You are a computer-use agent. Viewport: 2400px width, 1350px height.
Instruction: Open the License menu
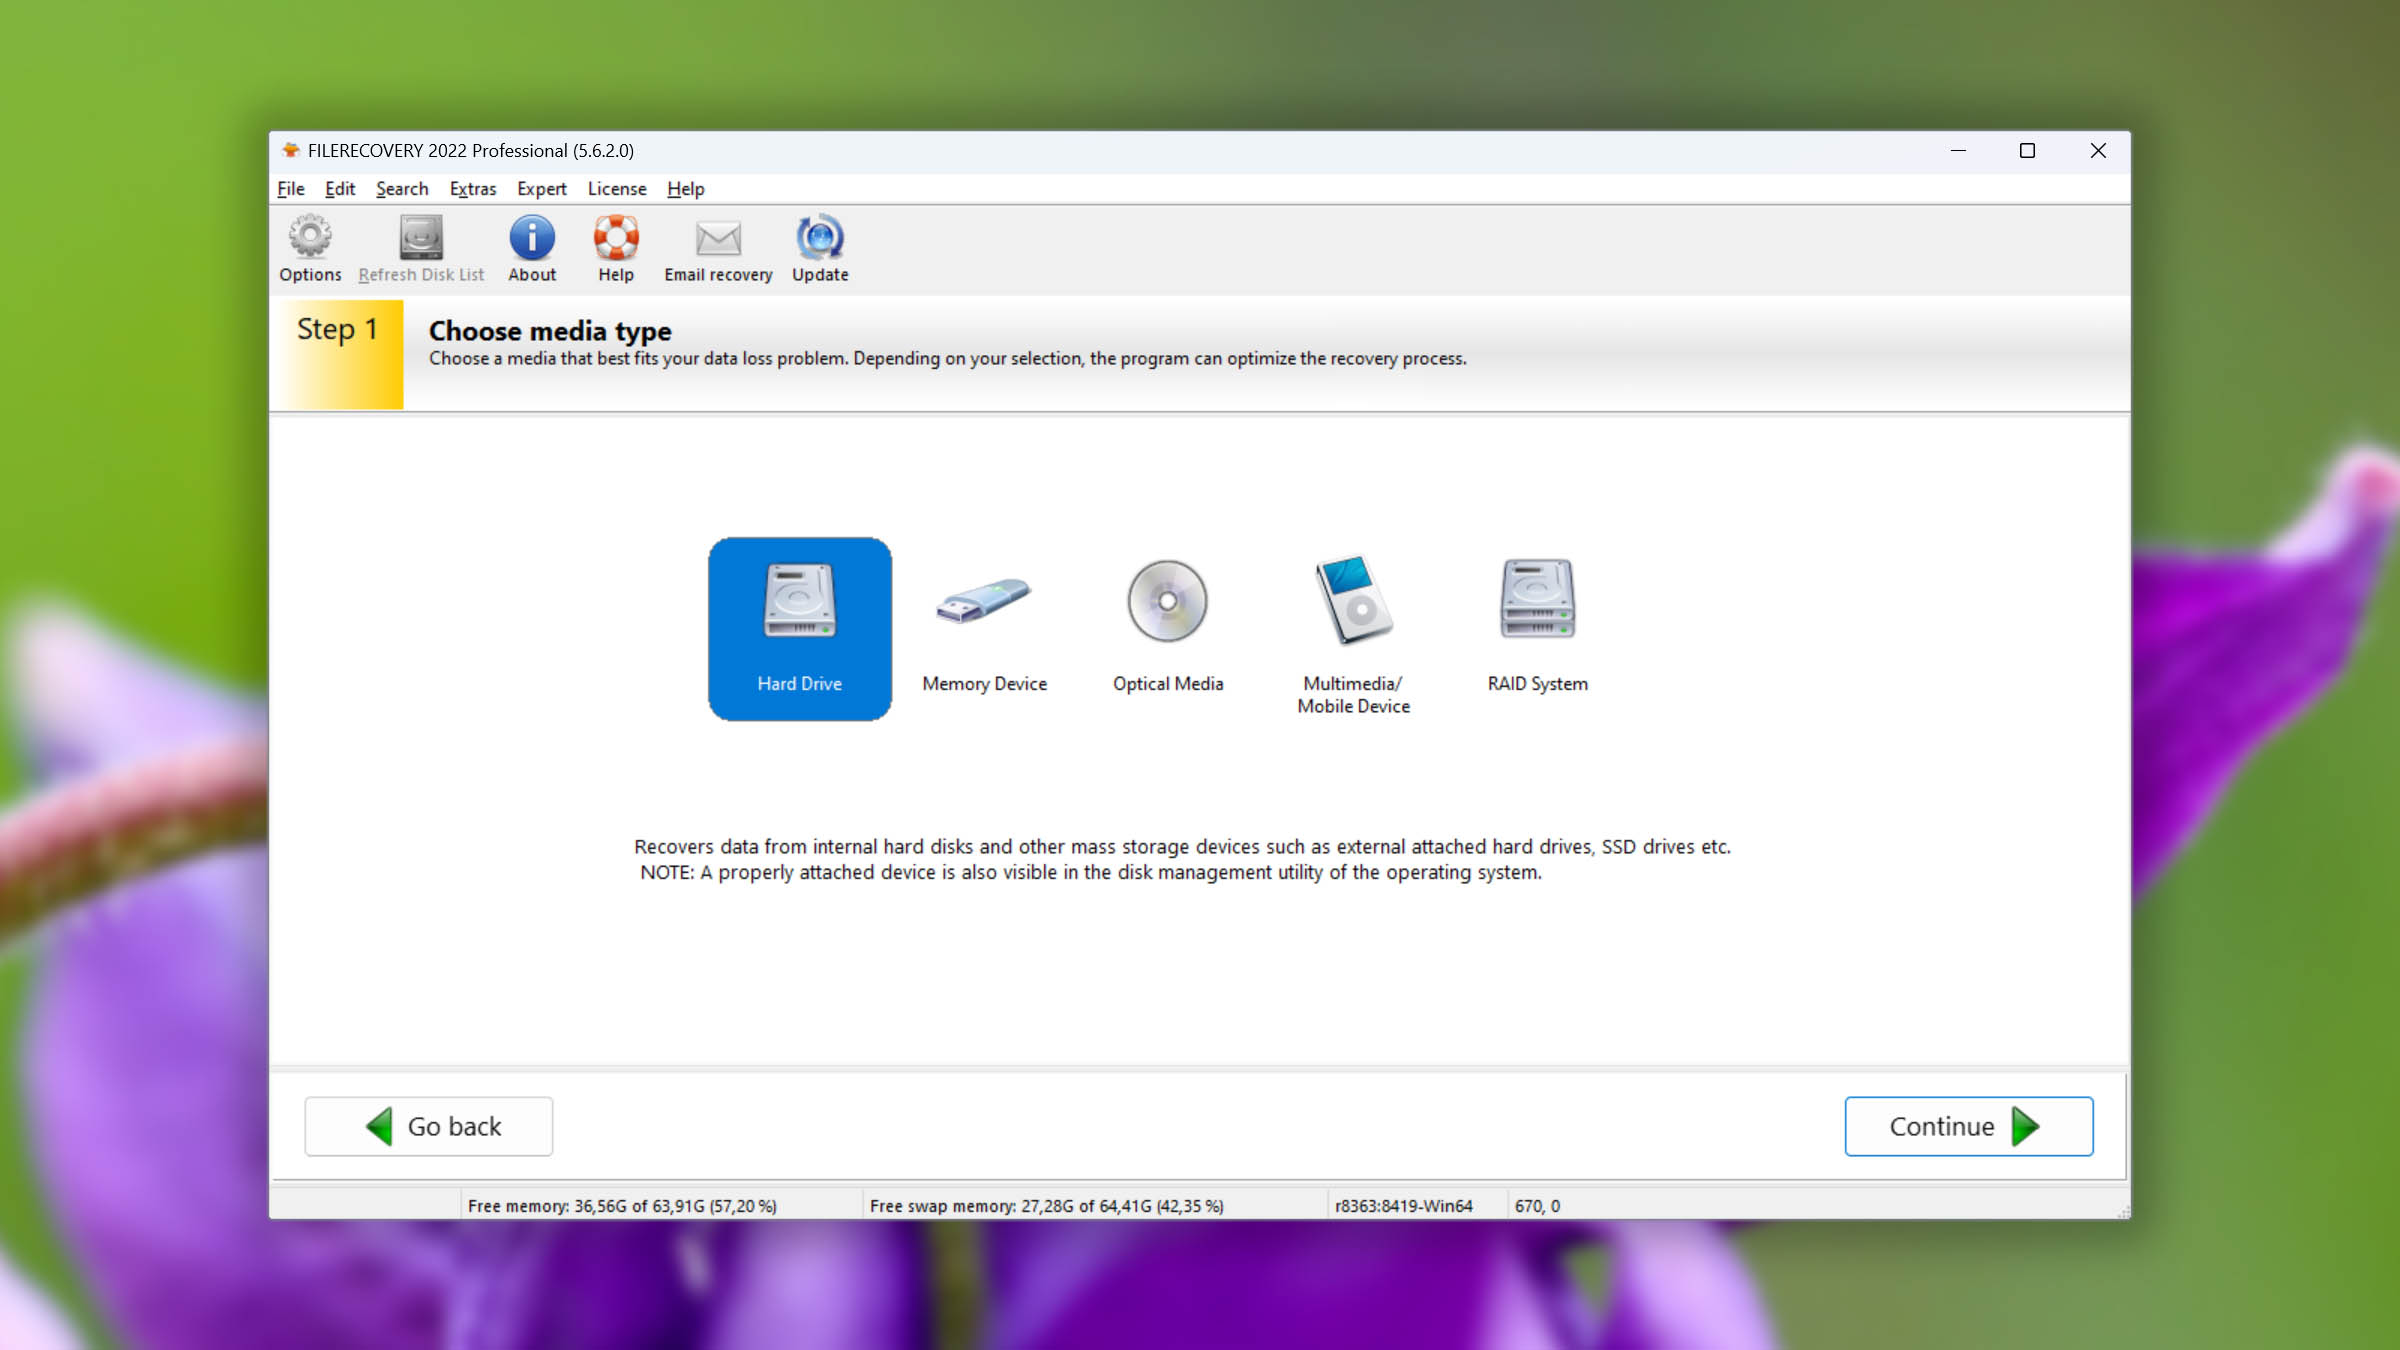(x=617, y=189)
